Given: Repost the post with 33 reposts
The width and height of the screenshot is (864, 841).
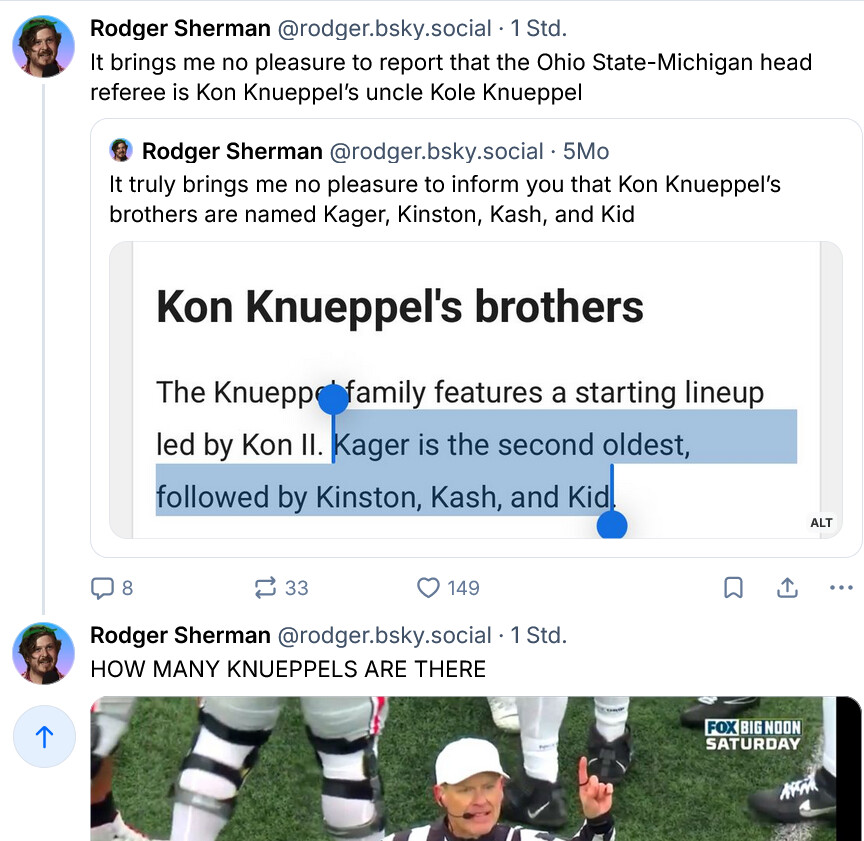Looking at the screenshot, I should point(266,588).
